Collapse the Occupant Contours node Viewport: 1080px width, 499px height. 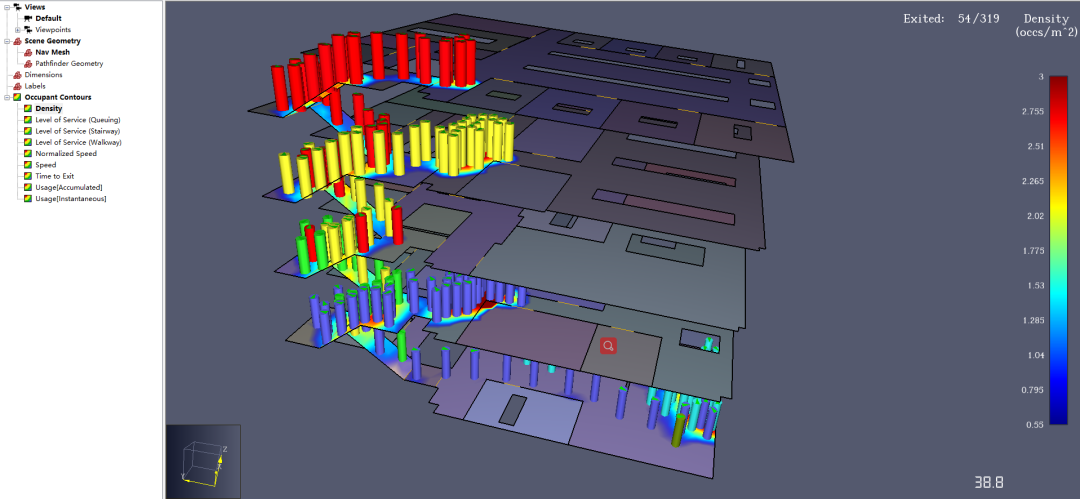6,97
